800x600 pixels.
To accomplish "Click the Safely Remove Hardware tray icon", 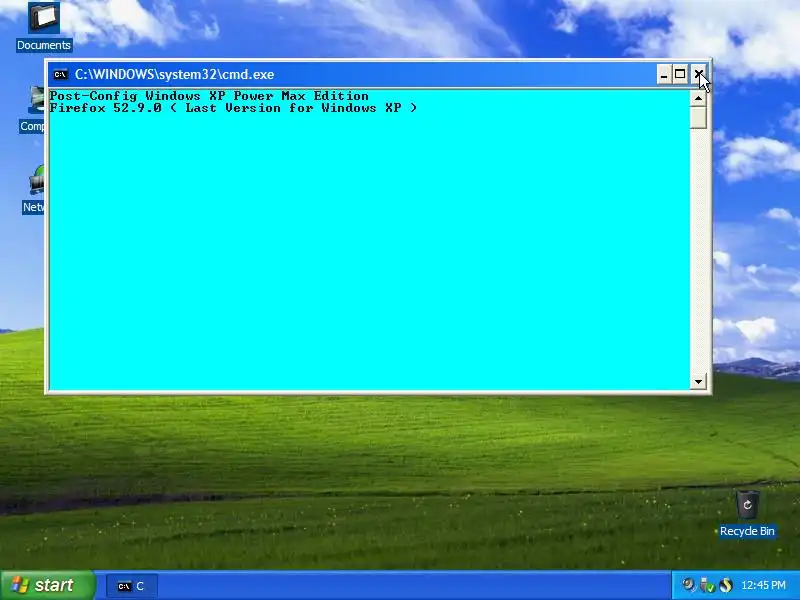I will 707,585.
